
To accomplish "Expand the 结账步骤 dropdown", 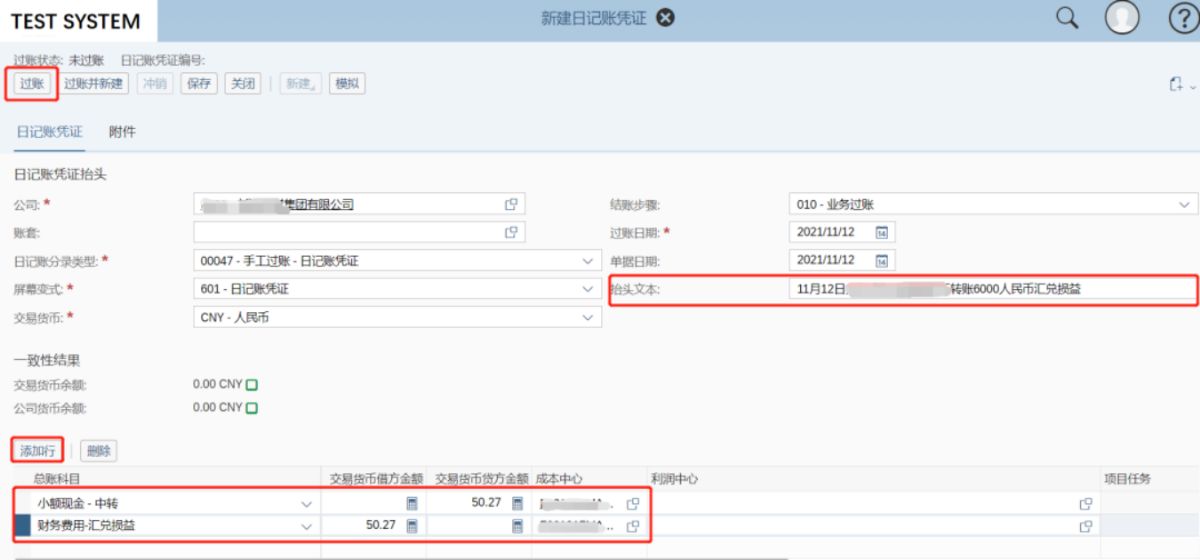I will point(1183,204).
